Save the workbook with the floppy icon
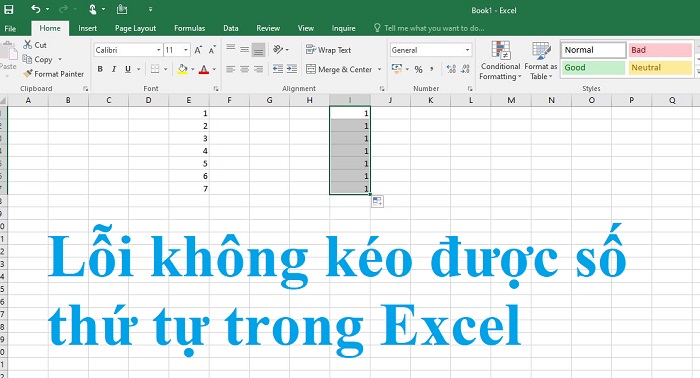Image resolution: width=700 pixels, height=378 pixels. pyautogui.click(x=8, y=9)
